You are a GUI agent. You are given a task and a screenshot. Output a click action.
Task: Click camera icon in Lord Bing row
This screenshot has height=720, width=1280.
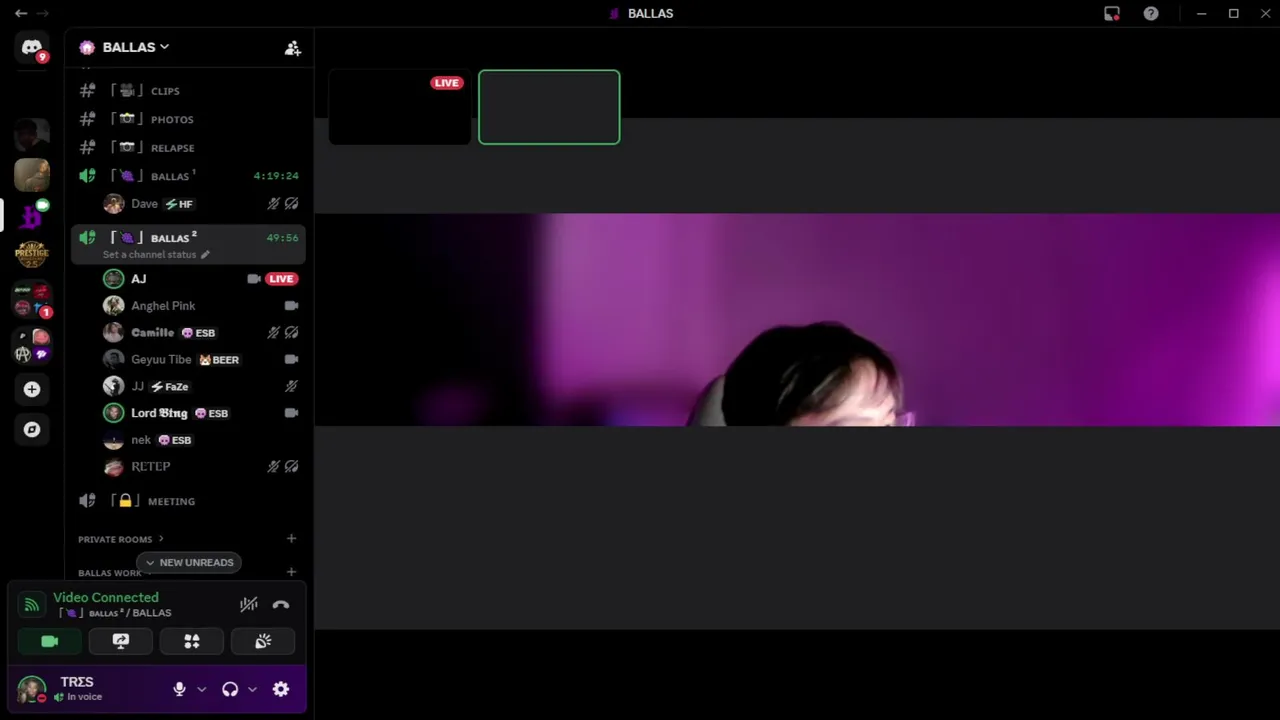[x=291, y=413]
